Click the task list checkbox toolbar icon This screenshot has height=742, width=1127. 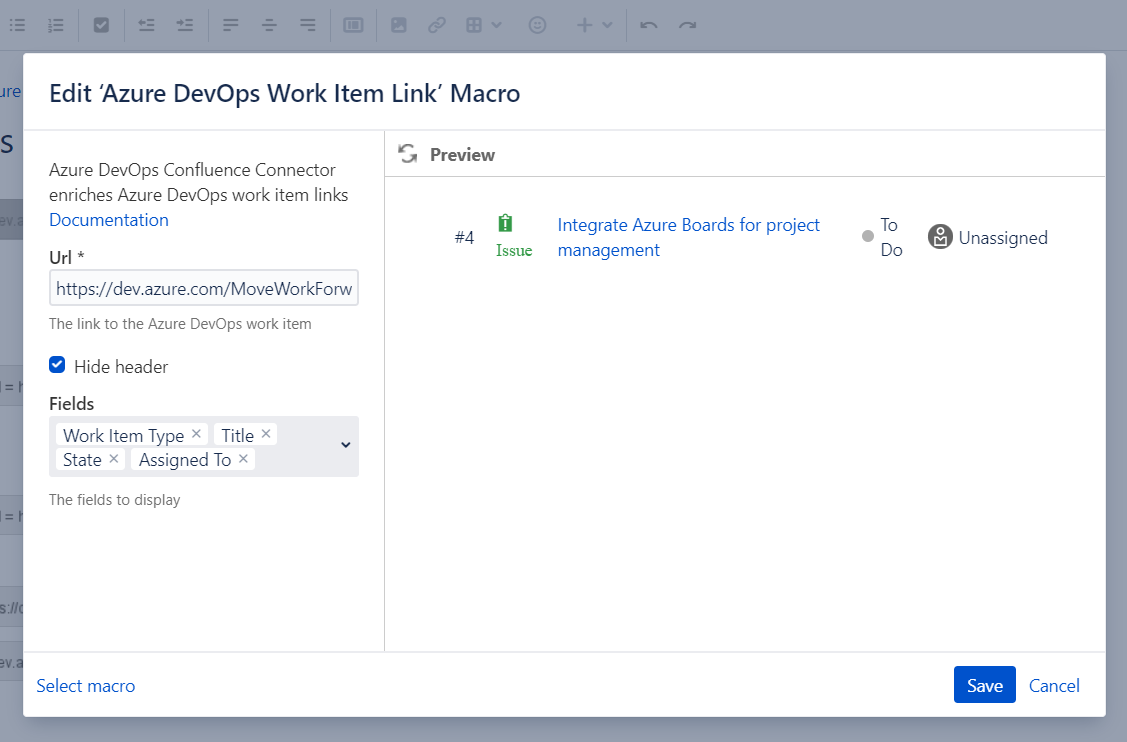click(101, 25)
